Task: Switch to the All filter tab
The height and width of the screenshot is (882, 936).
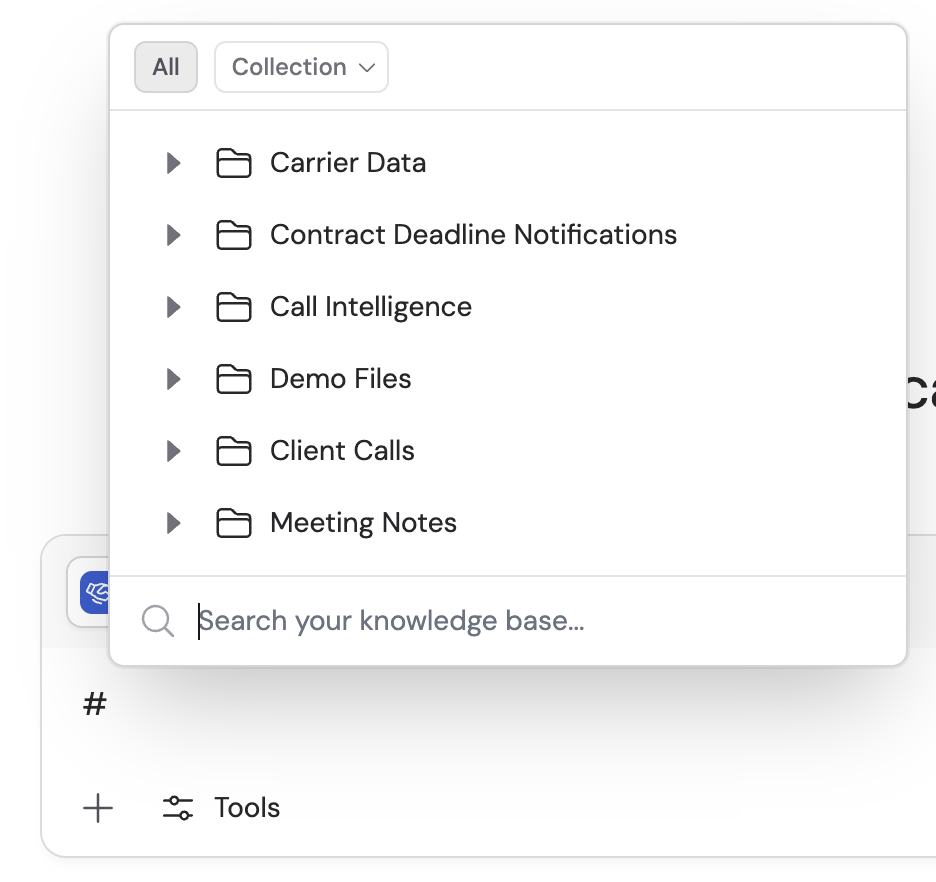Action: click(x=166, y=67)
